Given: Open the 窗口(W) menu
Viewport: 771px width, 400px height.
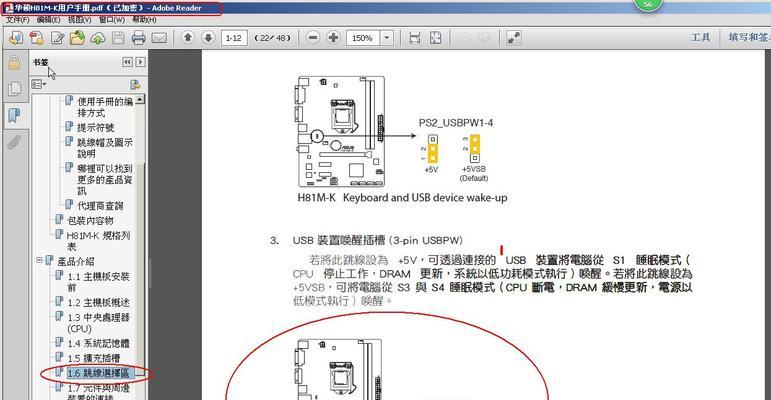Looking at the screenshot, I should coord(112,20).
